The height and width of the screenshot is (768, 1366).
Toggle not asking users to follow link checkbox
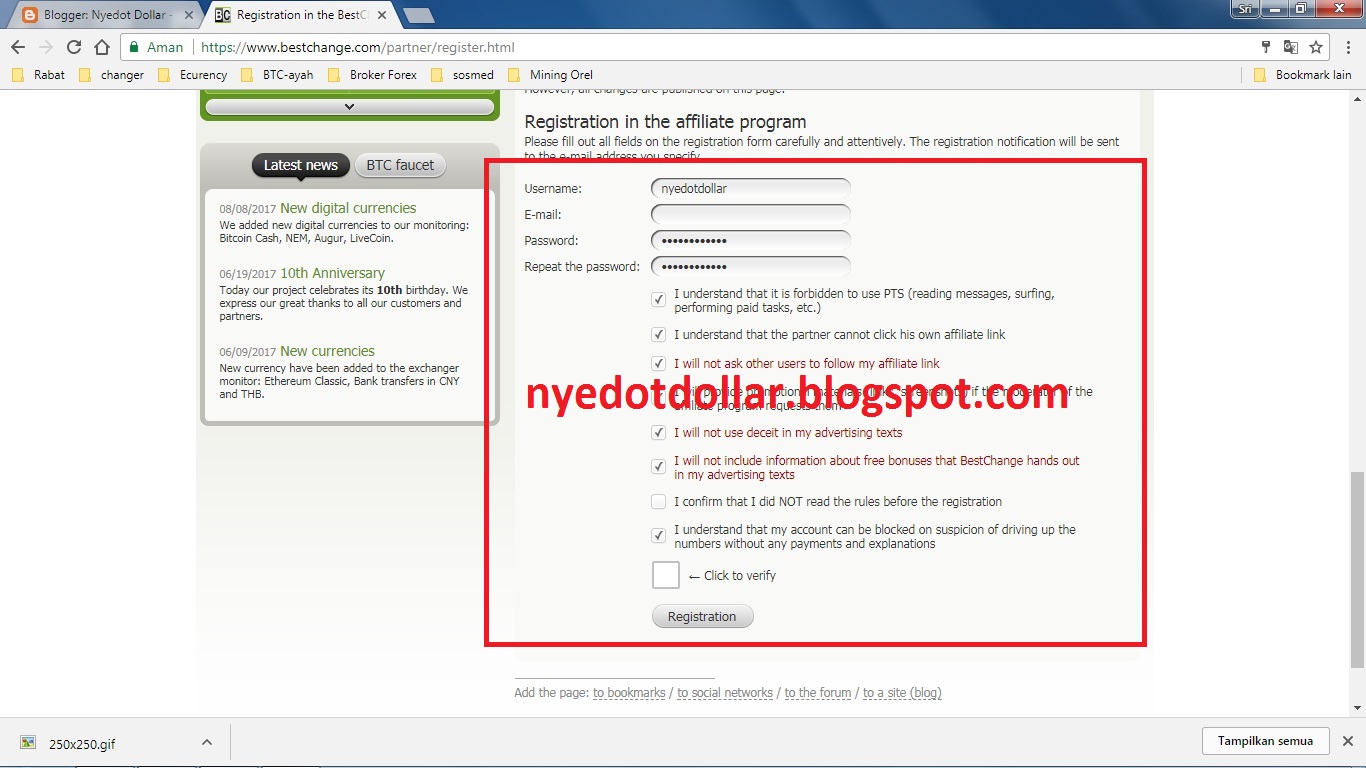(x=658, y=363)
